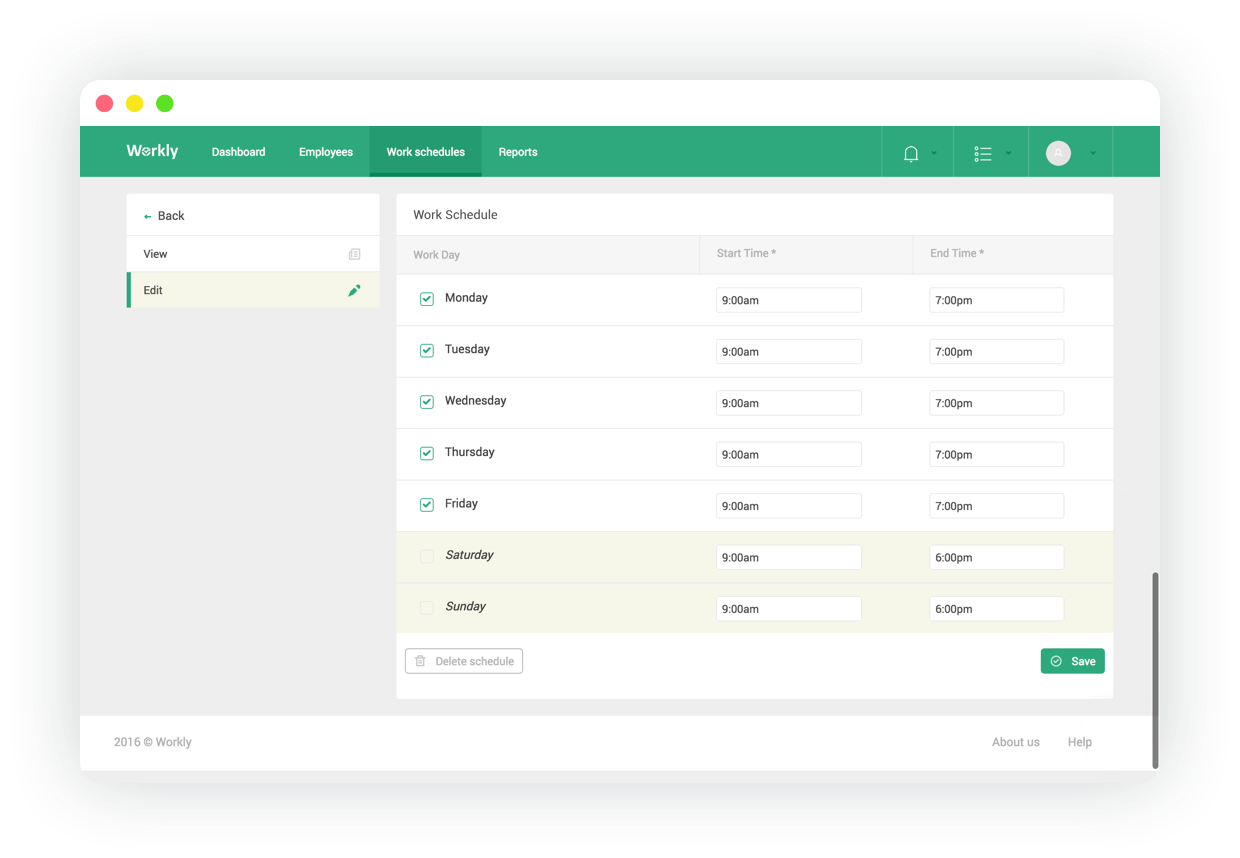Enable the Saturday checkbox
This screenshot has width=1240, height=858.
pos(427,556)
